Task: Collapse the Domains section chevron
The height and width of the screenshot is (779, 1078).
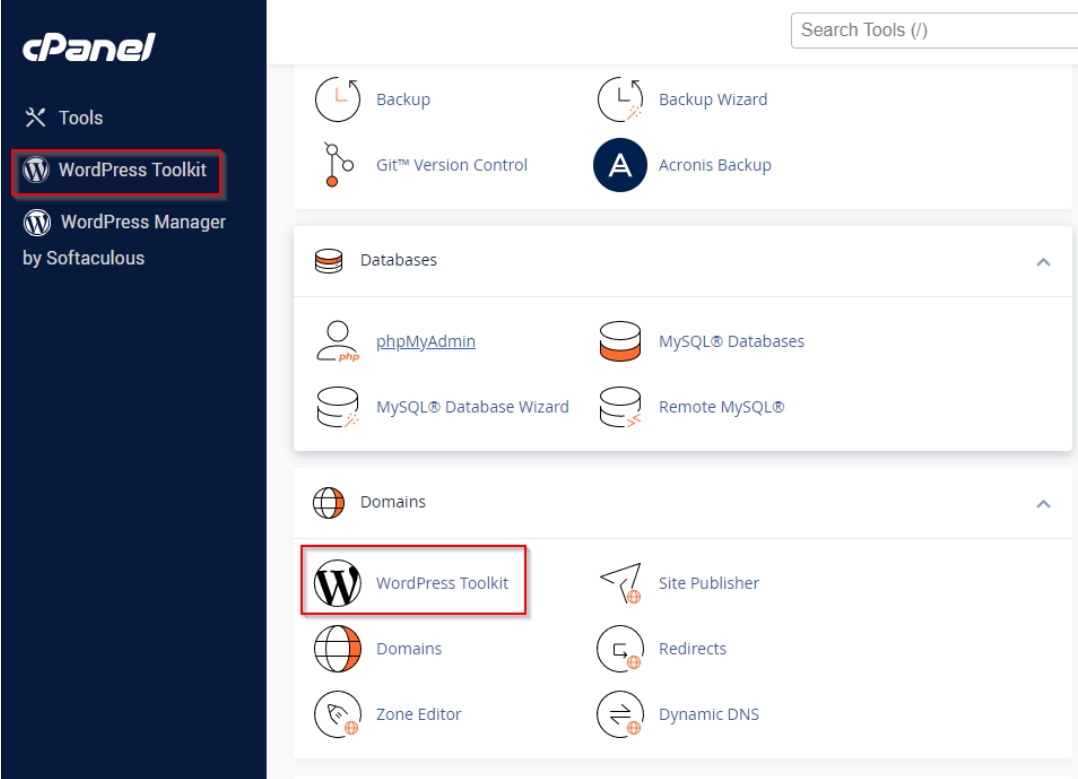Action: [1043, 502]
